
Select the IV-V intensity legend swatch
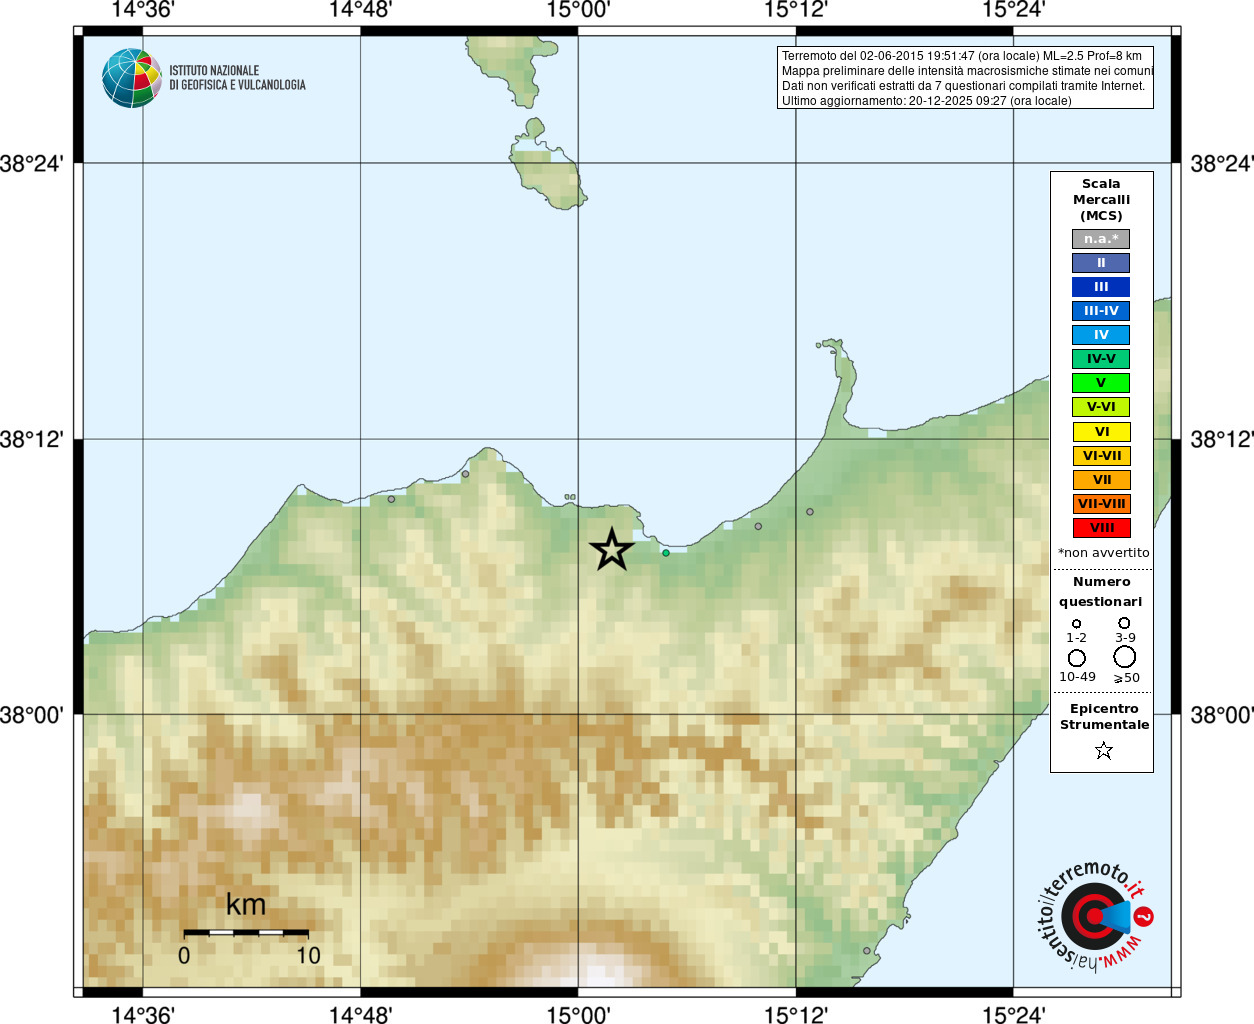pyautogui.click(x=1101, y=359)
